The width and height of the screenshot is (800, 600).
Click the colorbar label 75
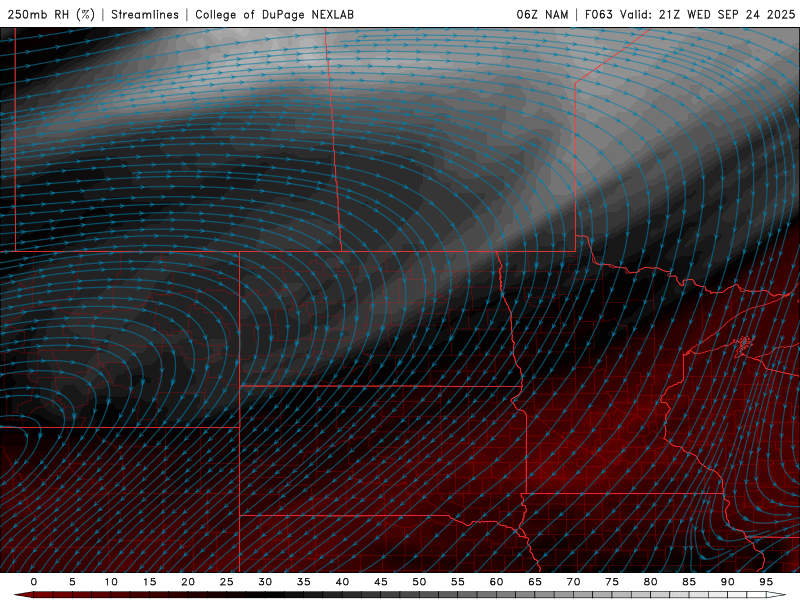[x=612, y=582]
